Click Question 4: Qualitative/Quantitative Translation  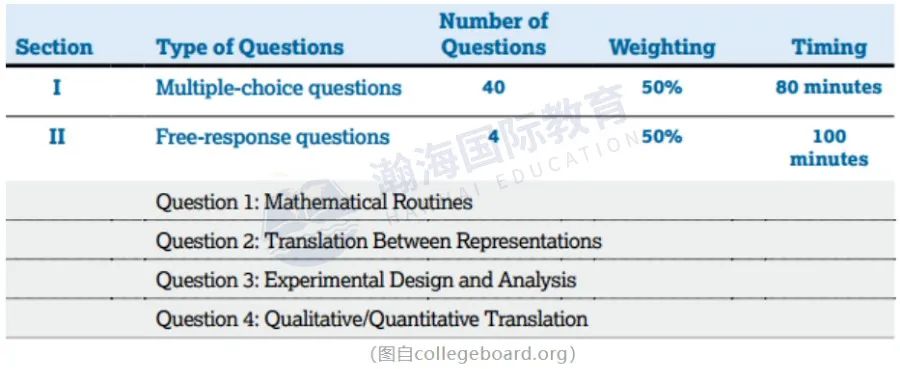point(372,319)
